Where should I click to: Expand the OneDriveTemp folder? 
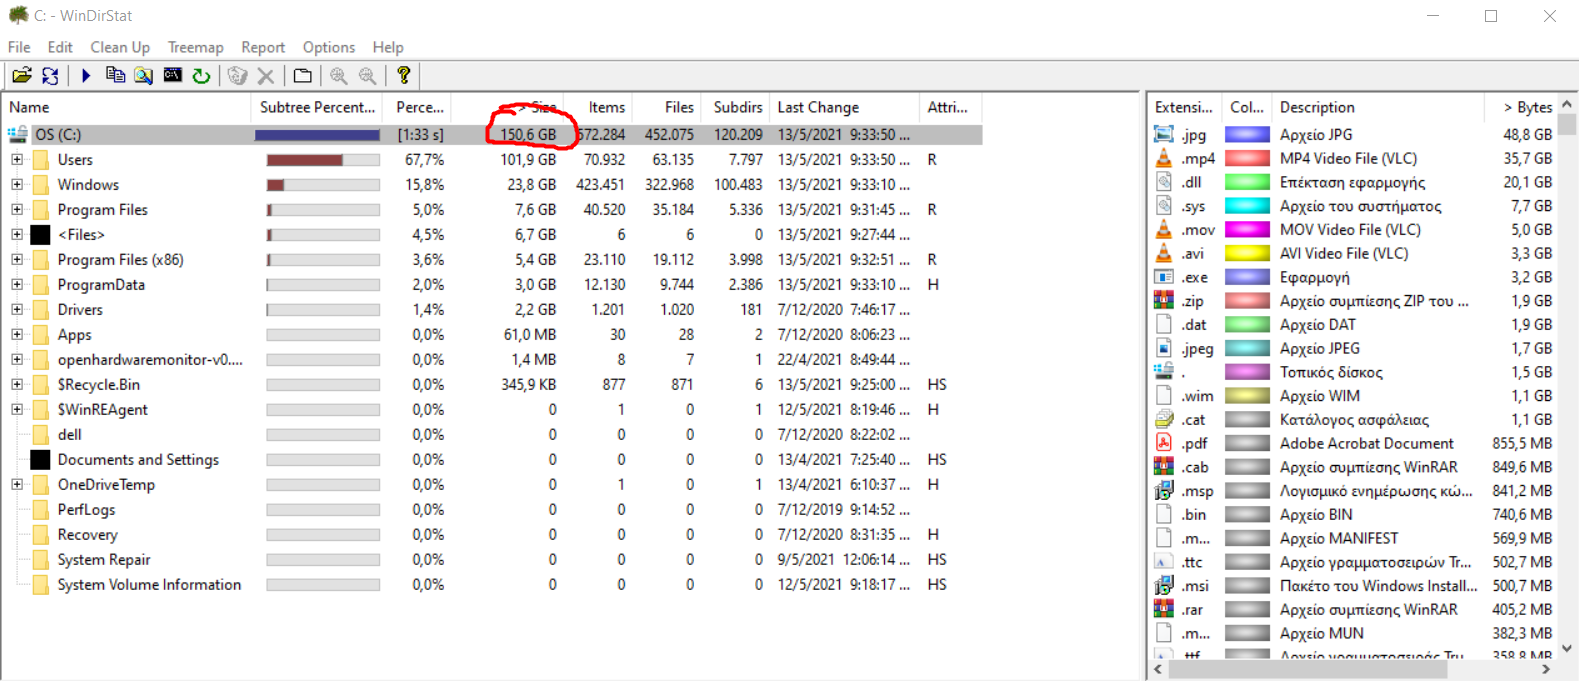[x=17, y=485]
